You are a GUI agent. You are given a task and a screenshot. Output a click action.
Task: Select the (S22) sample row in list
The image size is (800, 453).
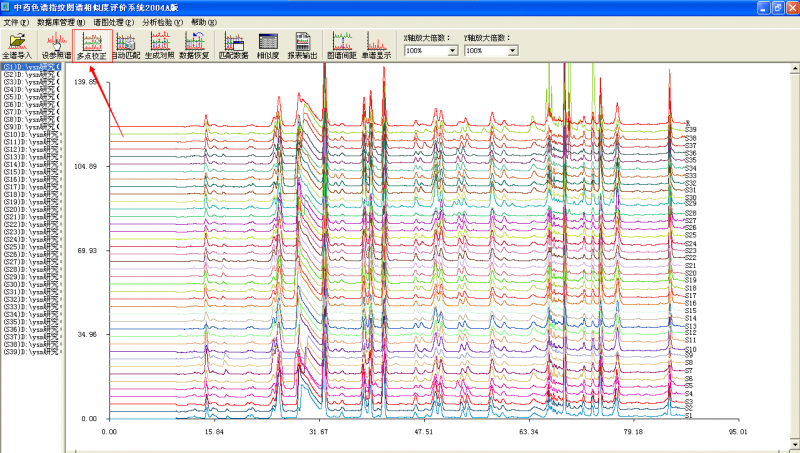pyautogui.click(x=31, y=224)
